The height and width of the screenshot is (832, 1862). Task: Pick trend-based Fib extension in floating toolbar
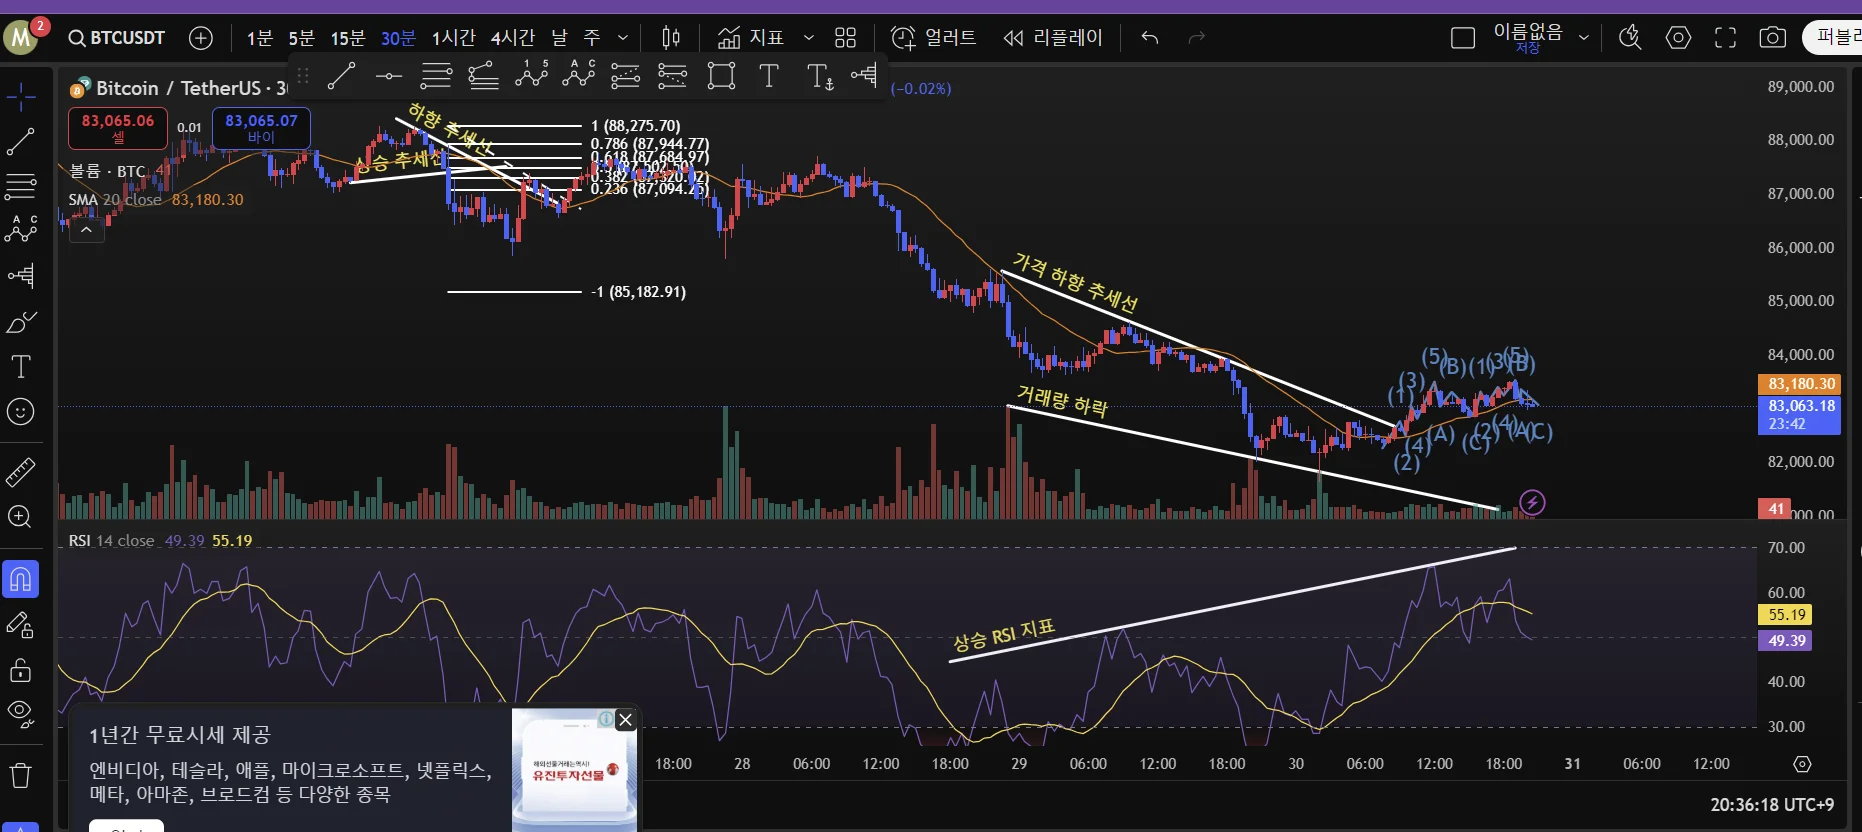point(484,76)
